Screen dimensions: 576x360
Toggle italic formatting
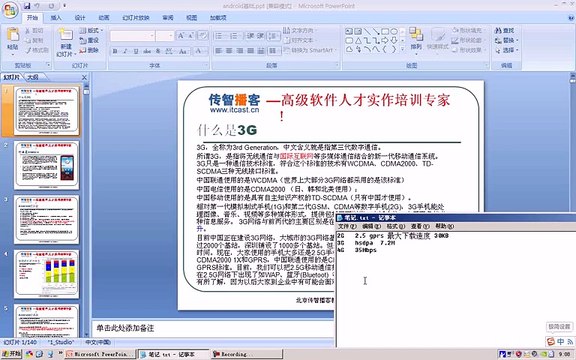[x=125, y=51]
